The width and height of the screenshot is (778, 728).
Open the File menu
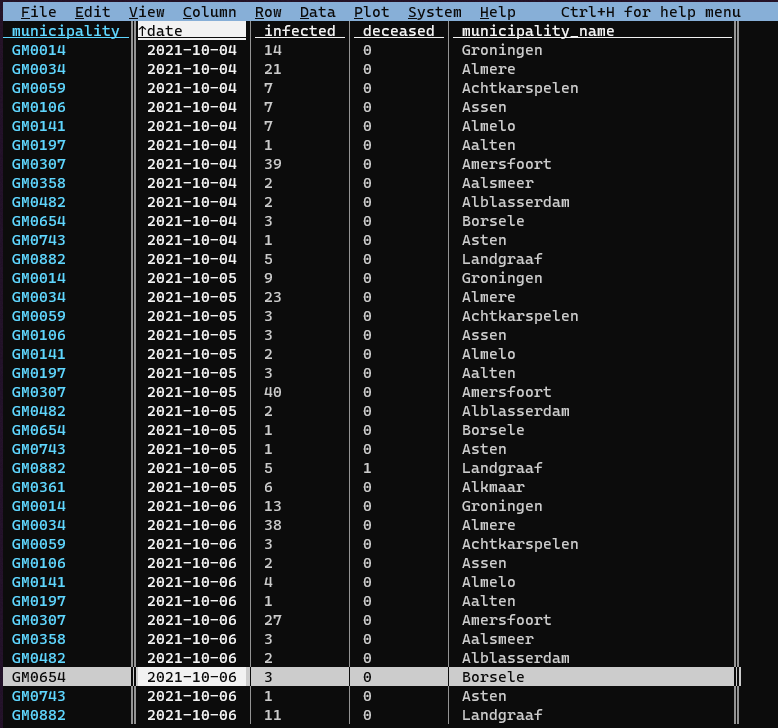[38, 12]
